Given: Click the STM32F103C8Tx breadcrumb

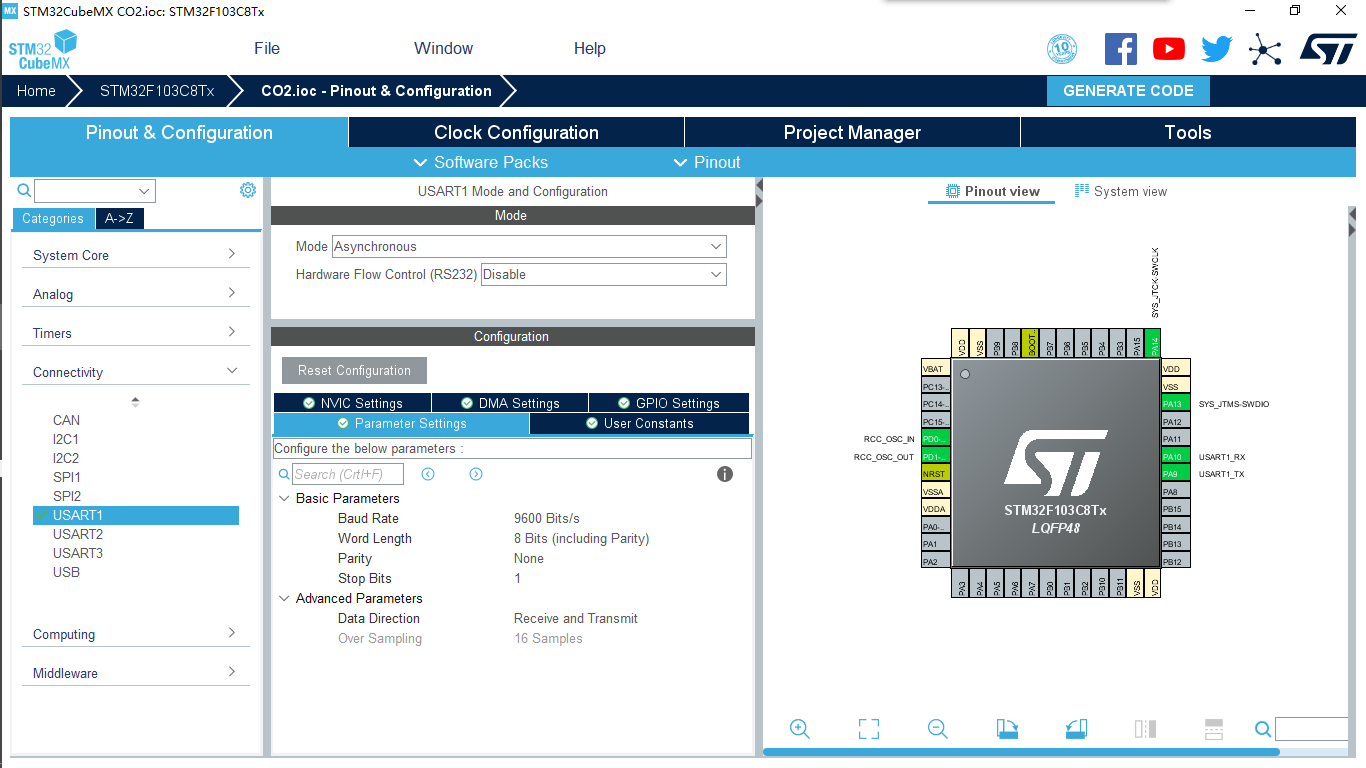Looking at the screenshot, I should pos(157,90).
